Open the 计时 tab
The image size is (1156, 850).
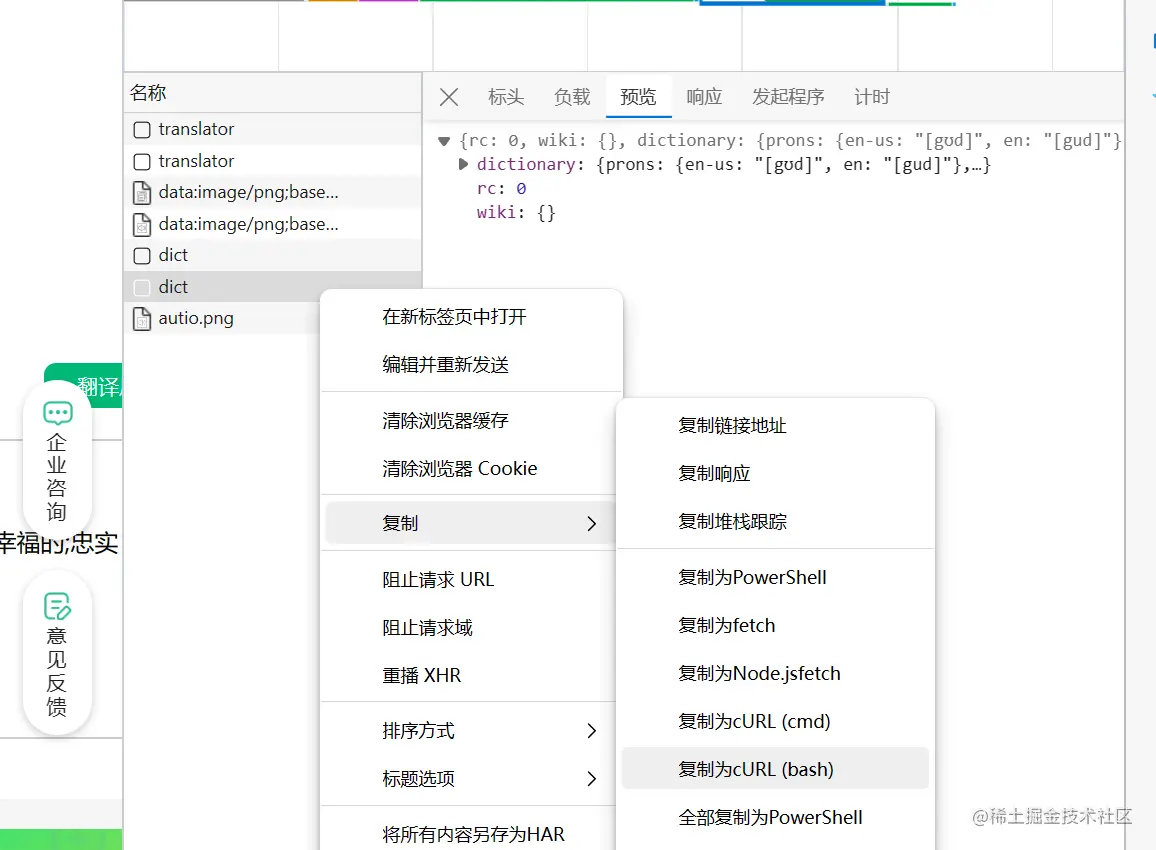(x=872, y=97)
